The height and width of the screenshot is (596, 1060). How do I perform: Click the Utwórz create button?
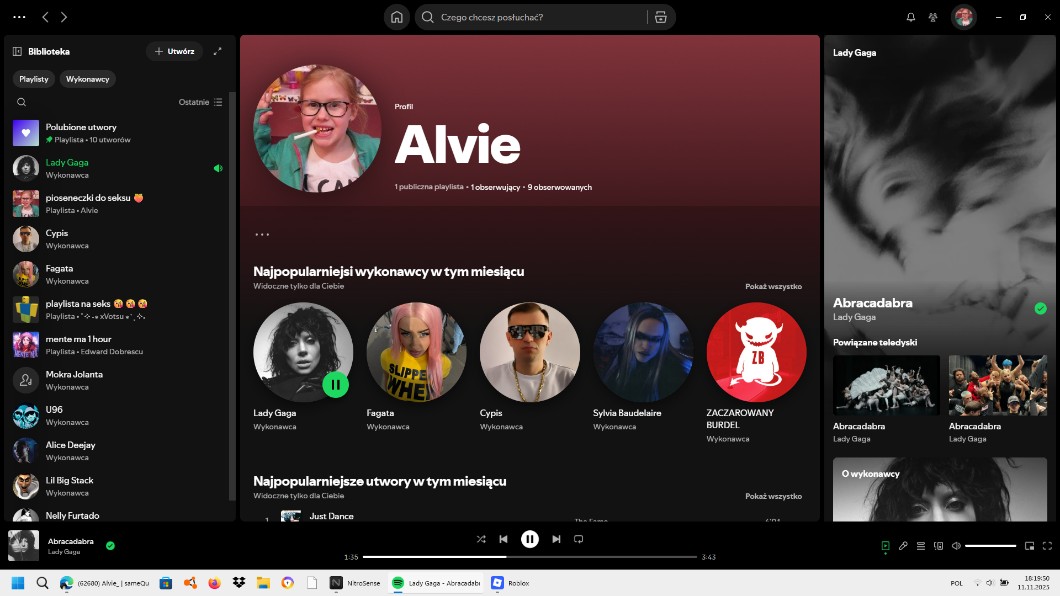click(174, 51)
